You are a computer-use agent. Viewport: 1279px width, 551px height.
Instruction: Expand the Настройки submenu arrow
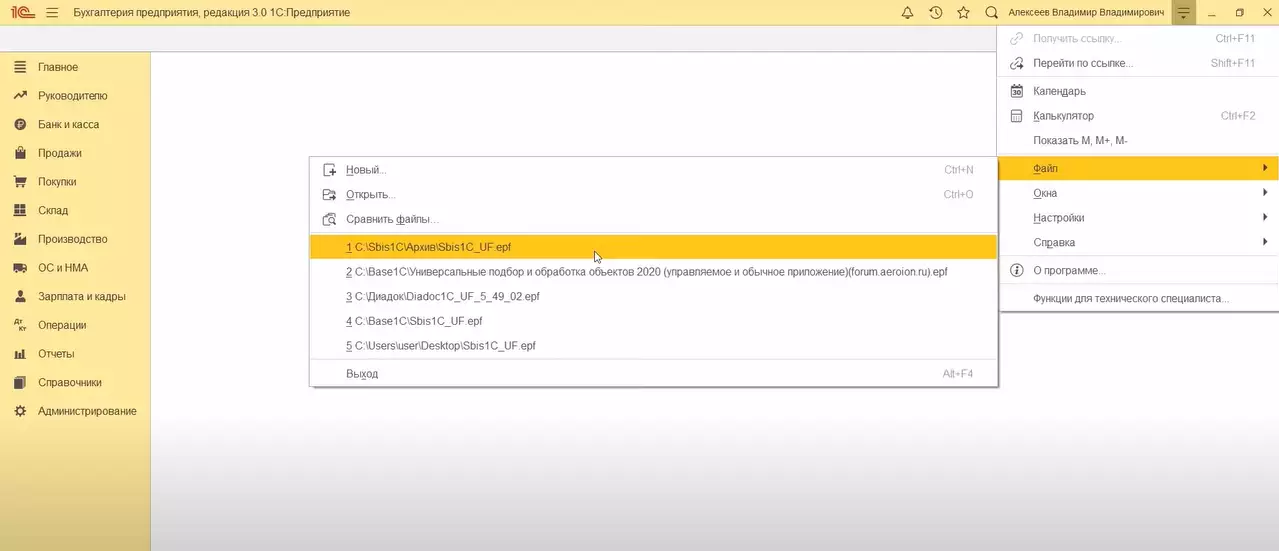point(1265,217)
